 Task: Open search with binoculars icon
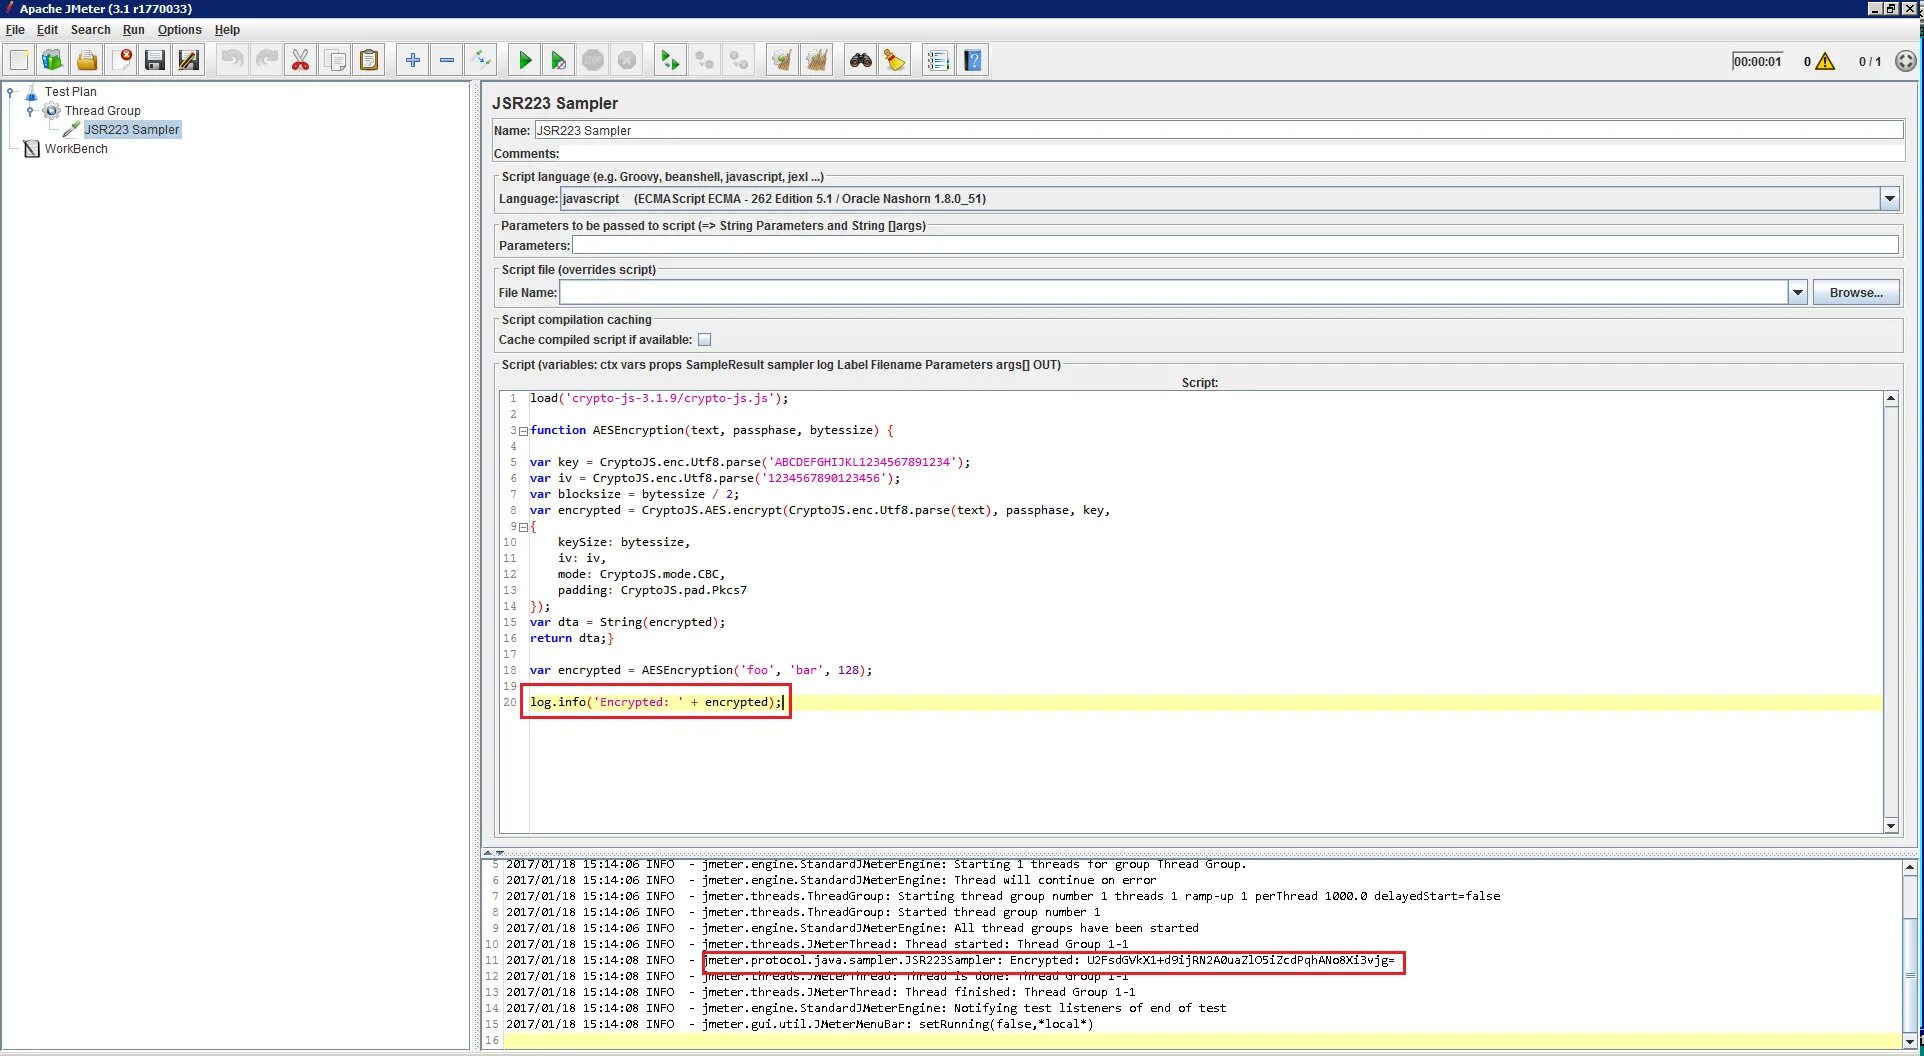[861, 61]
